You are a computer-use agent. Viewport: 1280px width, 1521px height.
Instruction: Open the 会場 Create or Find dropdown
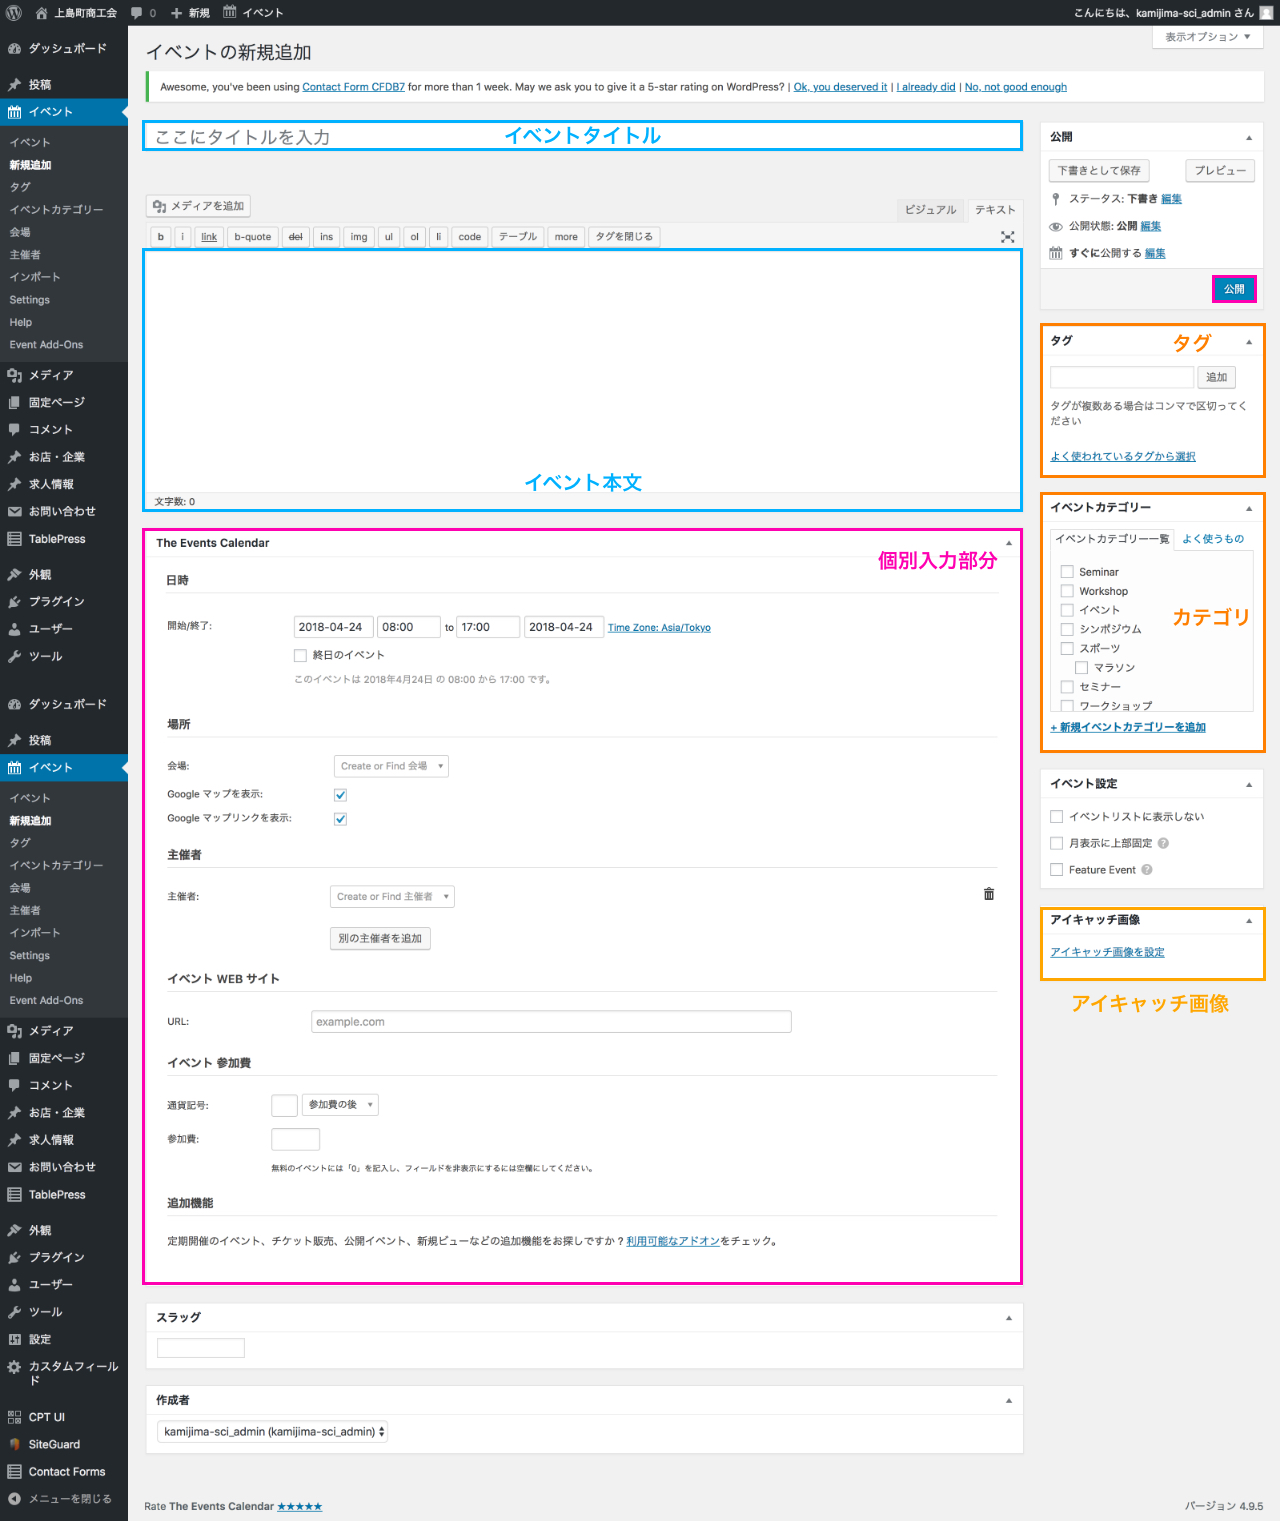391,766
